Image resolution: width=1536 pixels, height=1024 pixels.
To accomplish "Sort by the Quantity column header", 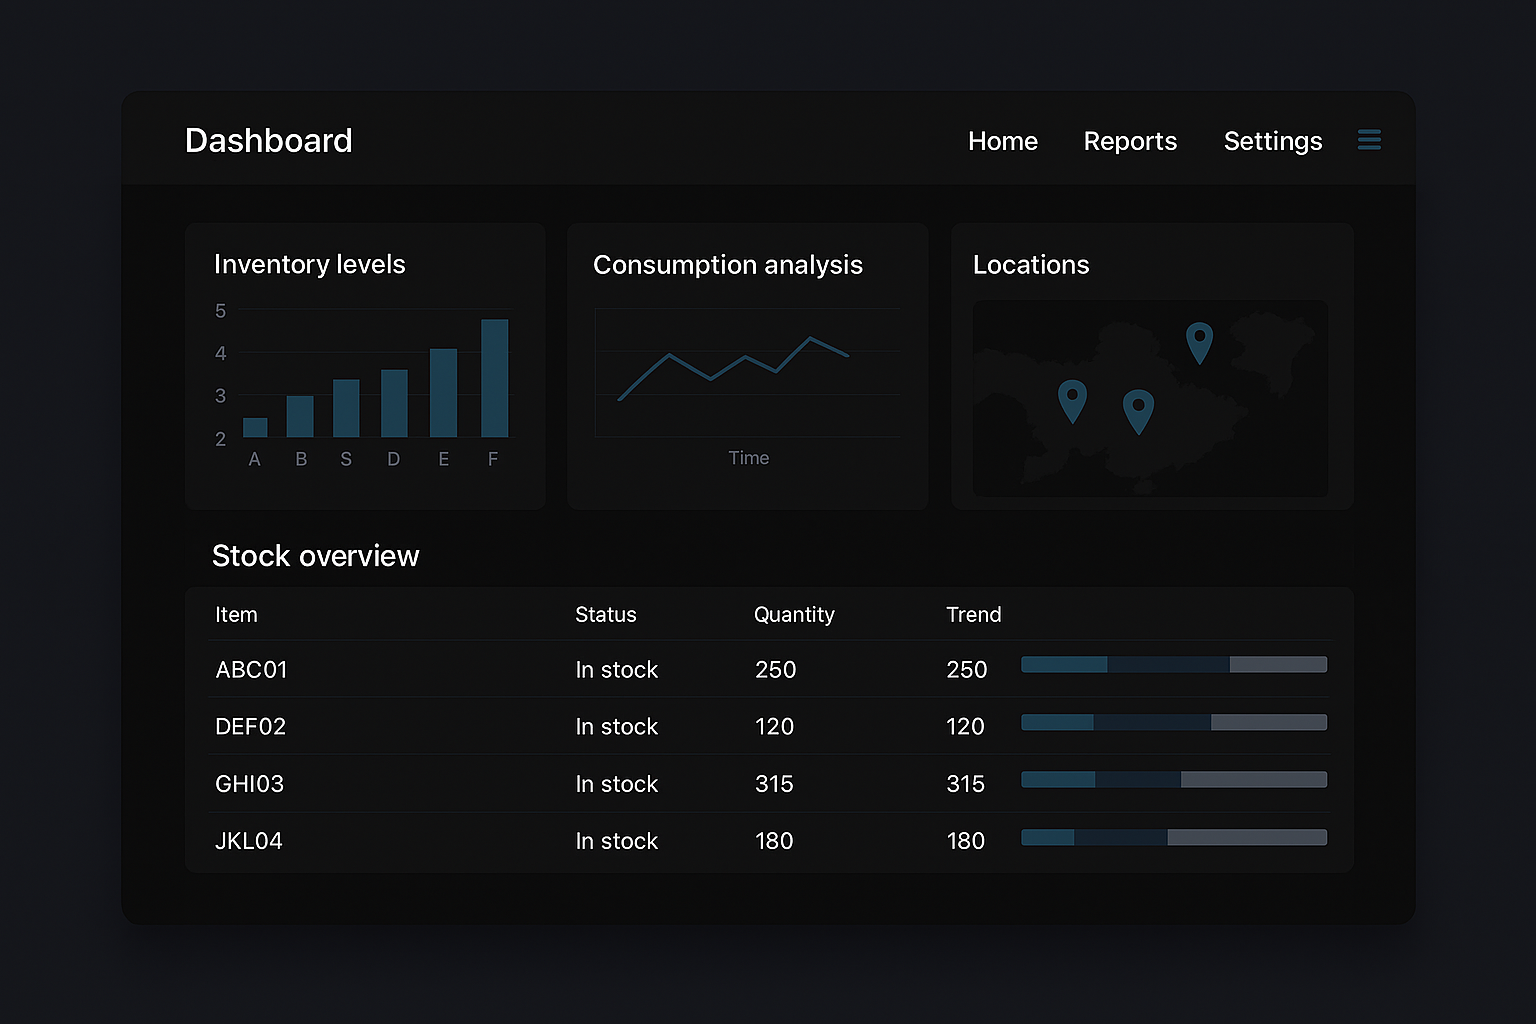I will 794,615.
